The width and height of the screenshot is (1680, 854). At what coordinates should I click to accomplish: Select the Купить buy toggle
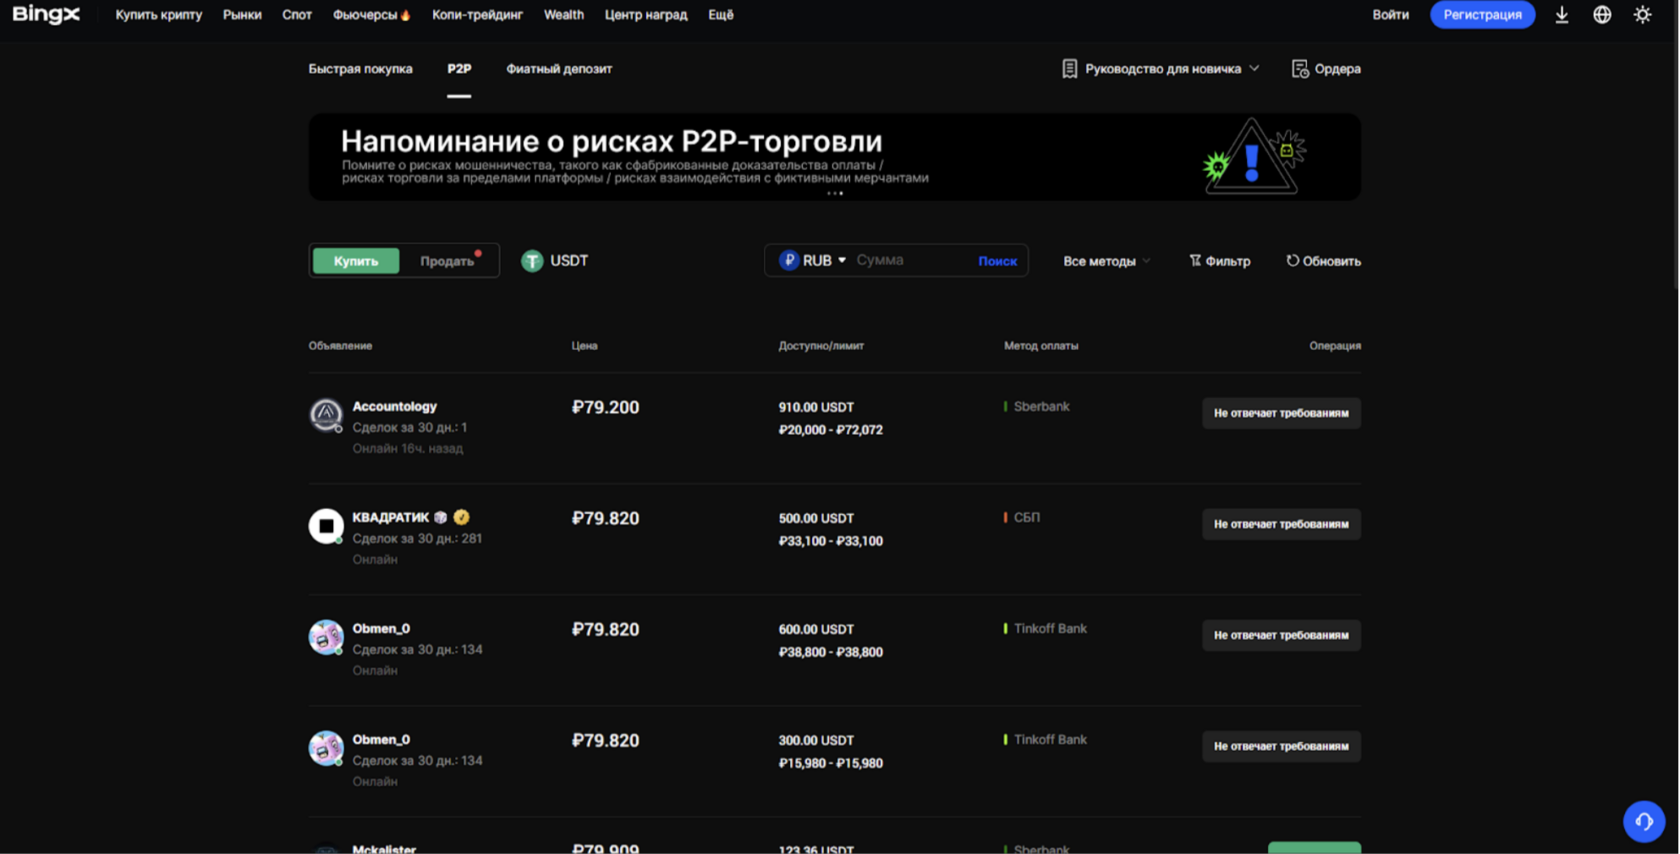pyautogui.click(x=356, y=261)
